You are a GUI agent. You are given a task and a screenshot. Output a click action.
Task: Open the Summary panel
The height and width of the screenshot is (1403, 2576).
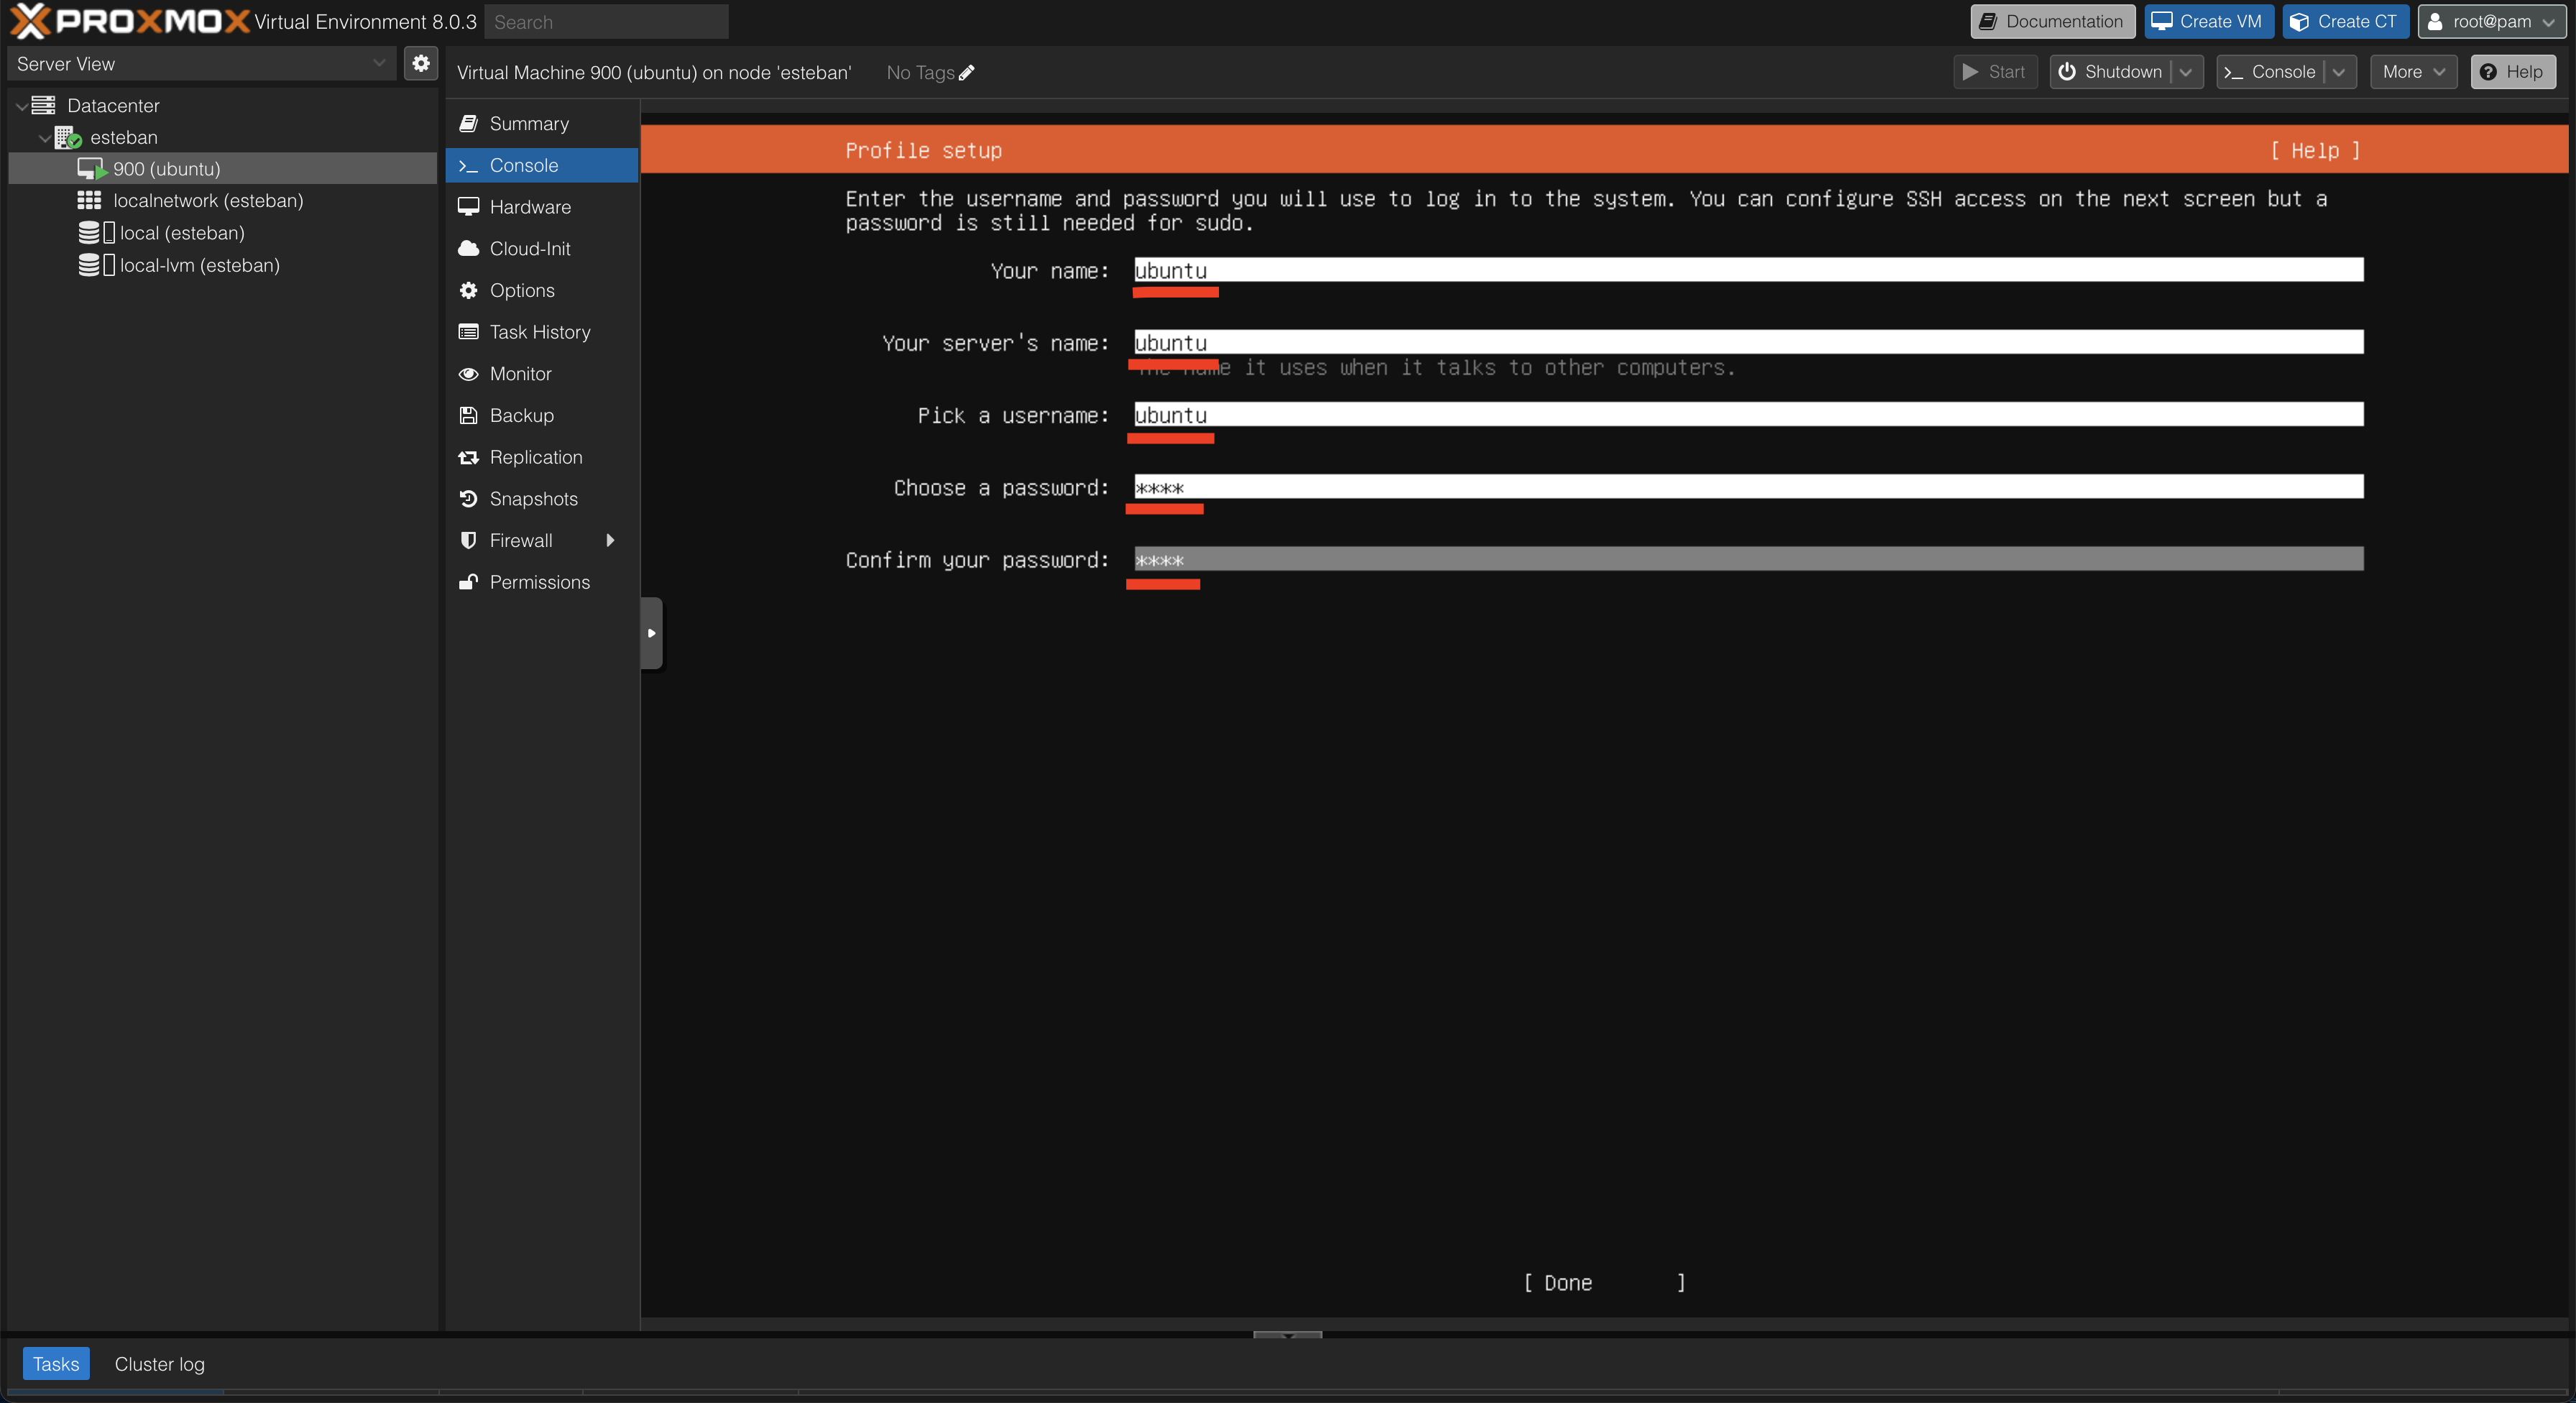[x=541, y=123]
